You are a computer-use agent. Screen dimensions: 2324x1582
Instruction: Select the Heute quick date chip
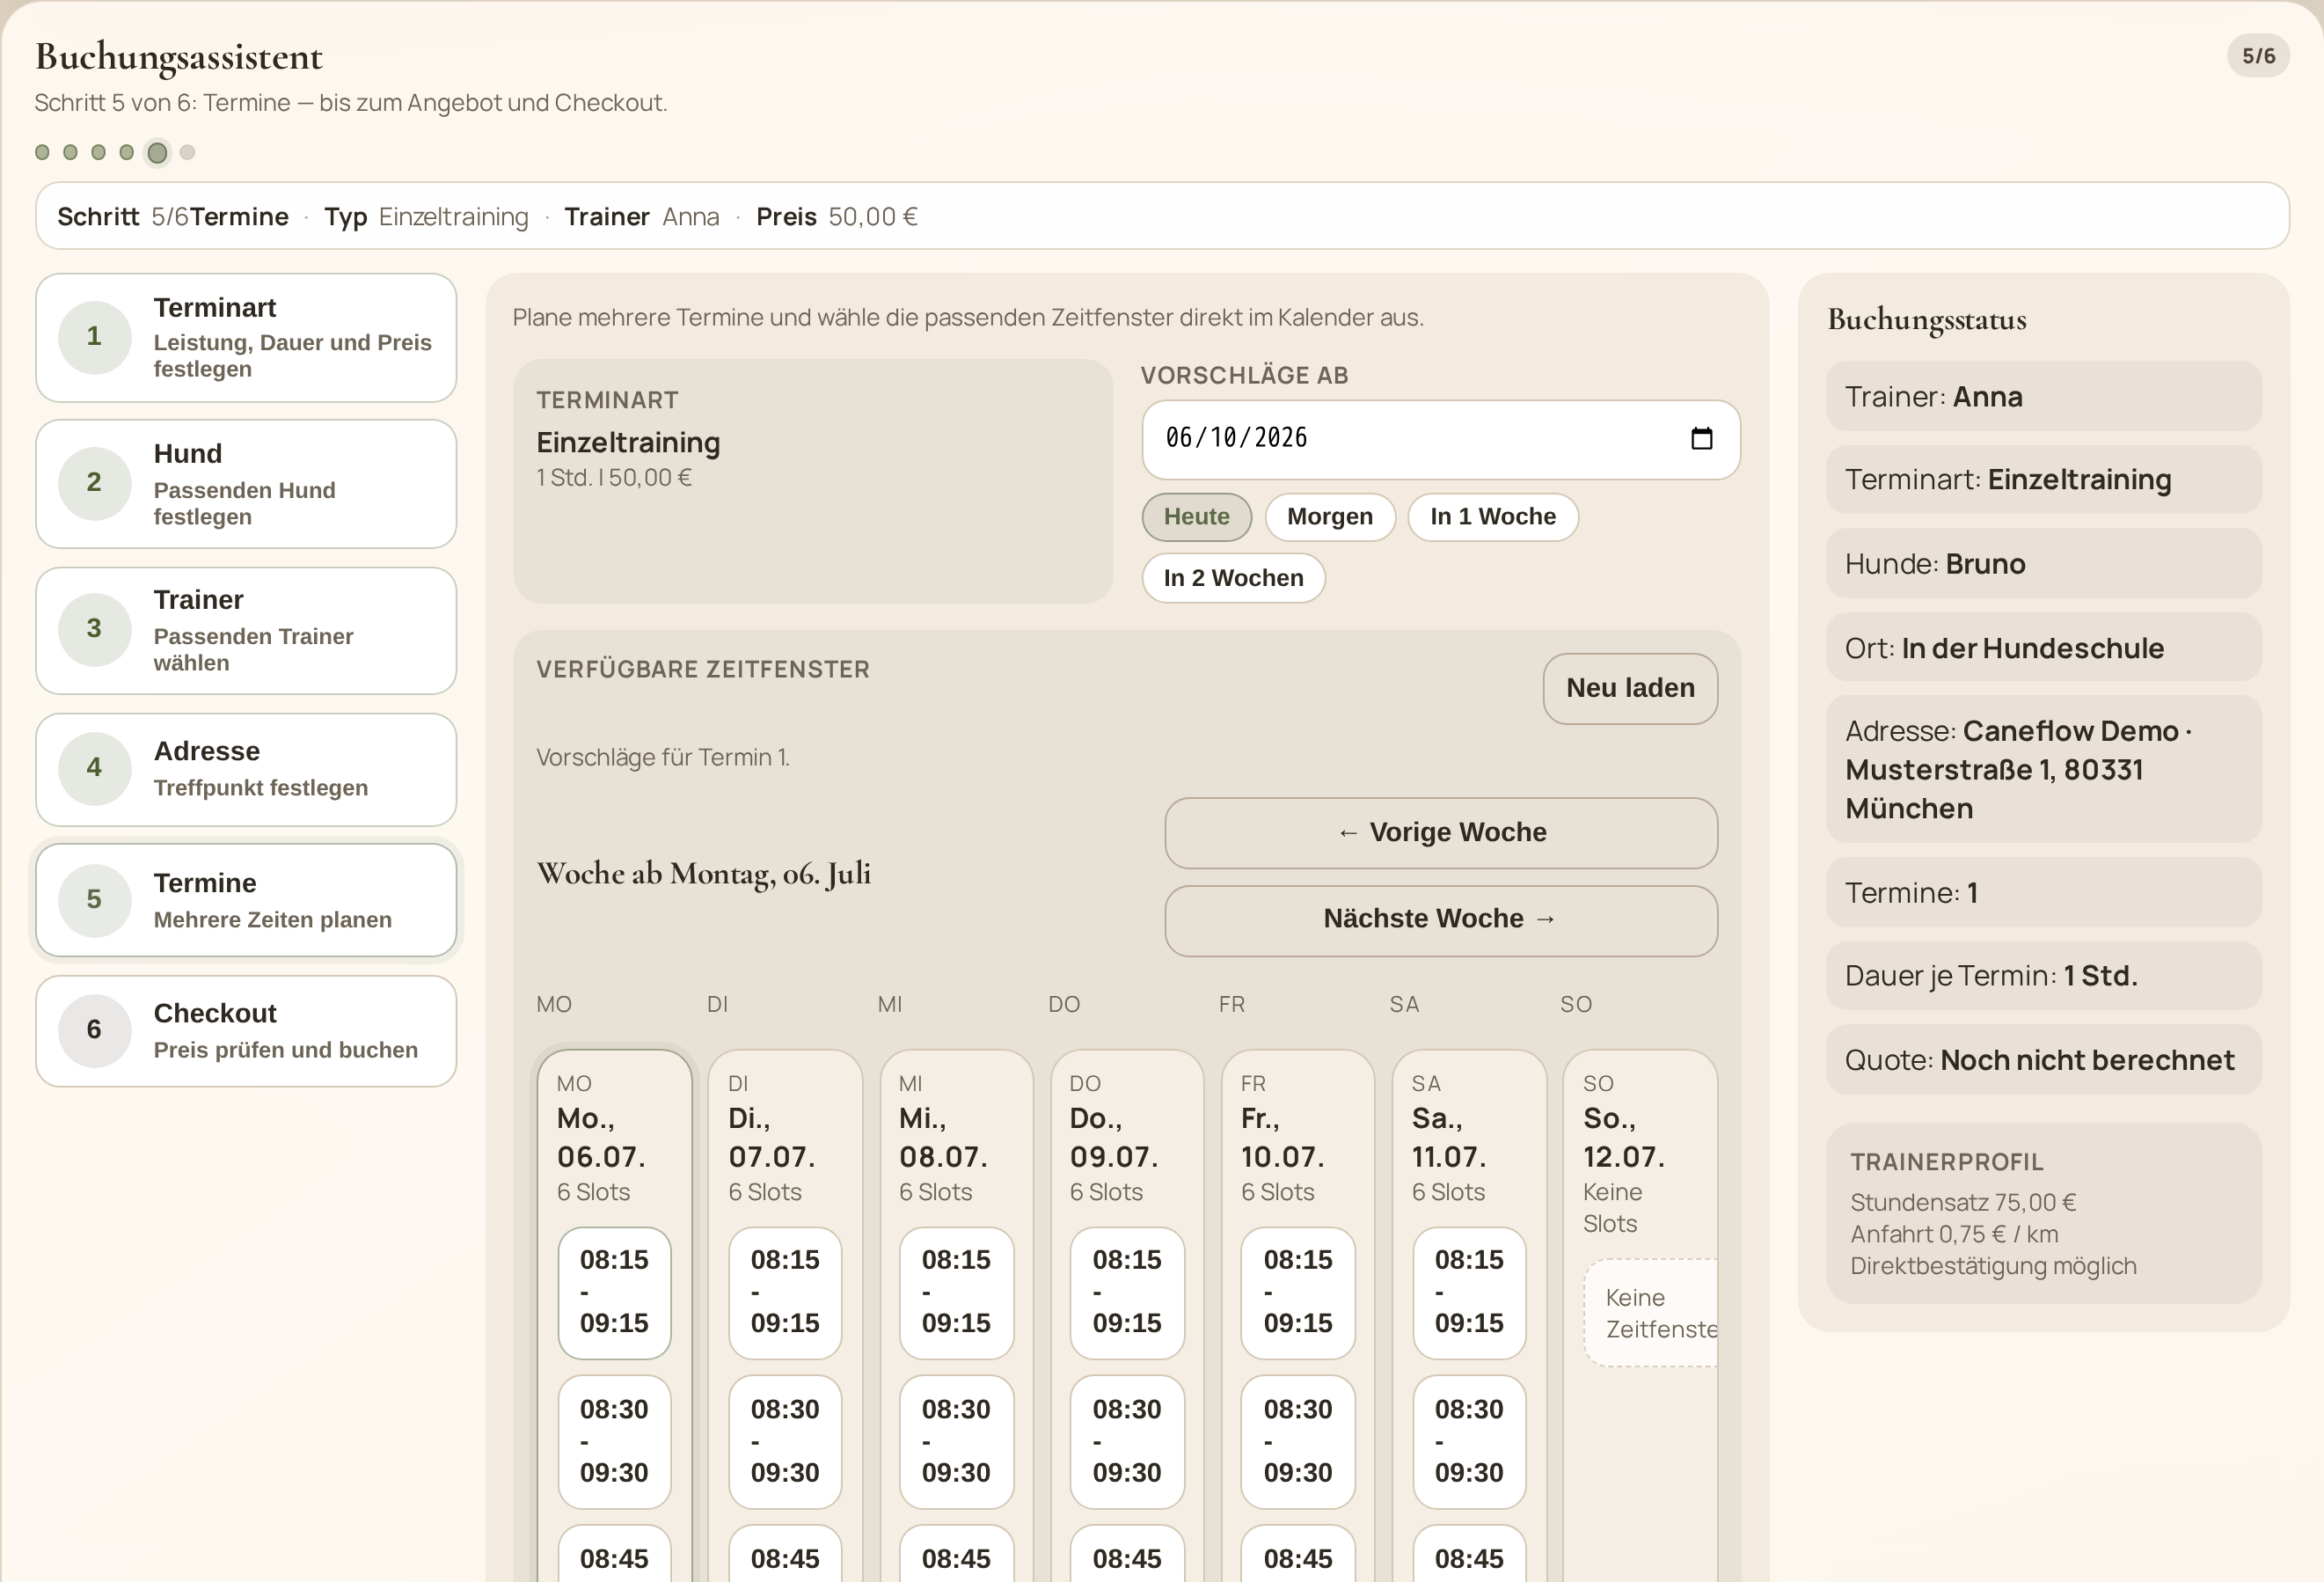(x=1196, y=517)
